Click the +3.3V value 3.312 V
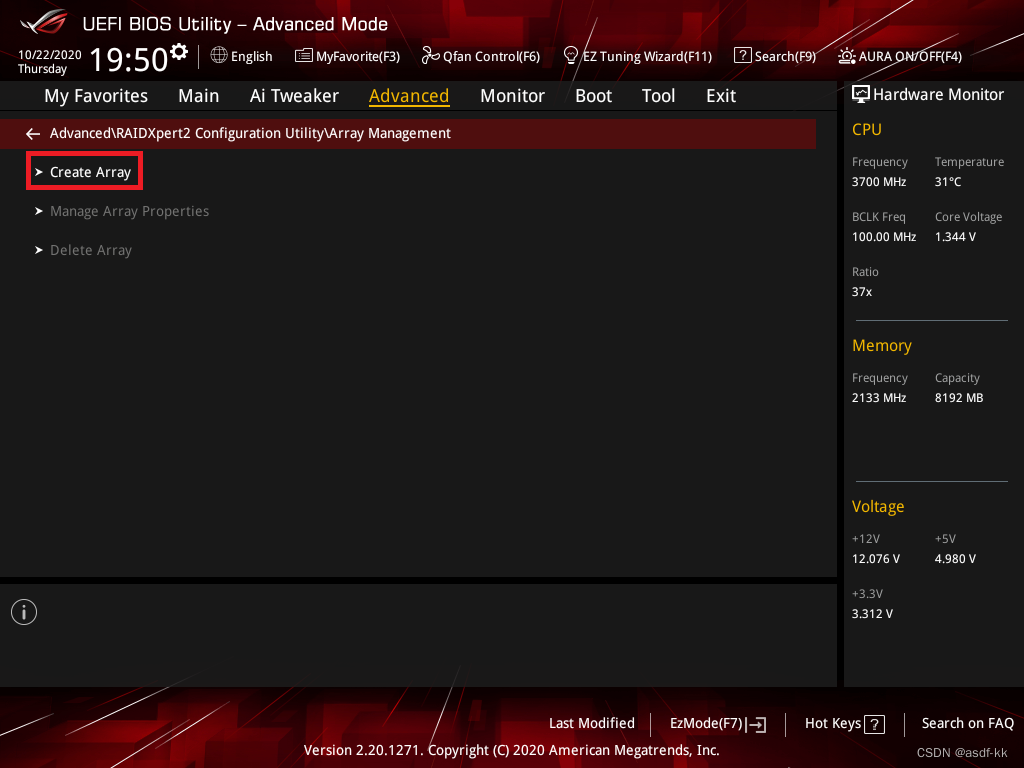Image resolution: width=1024 pixels, height=768 pixels. 872,614
